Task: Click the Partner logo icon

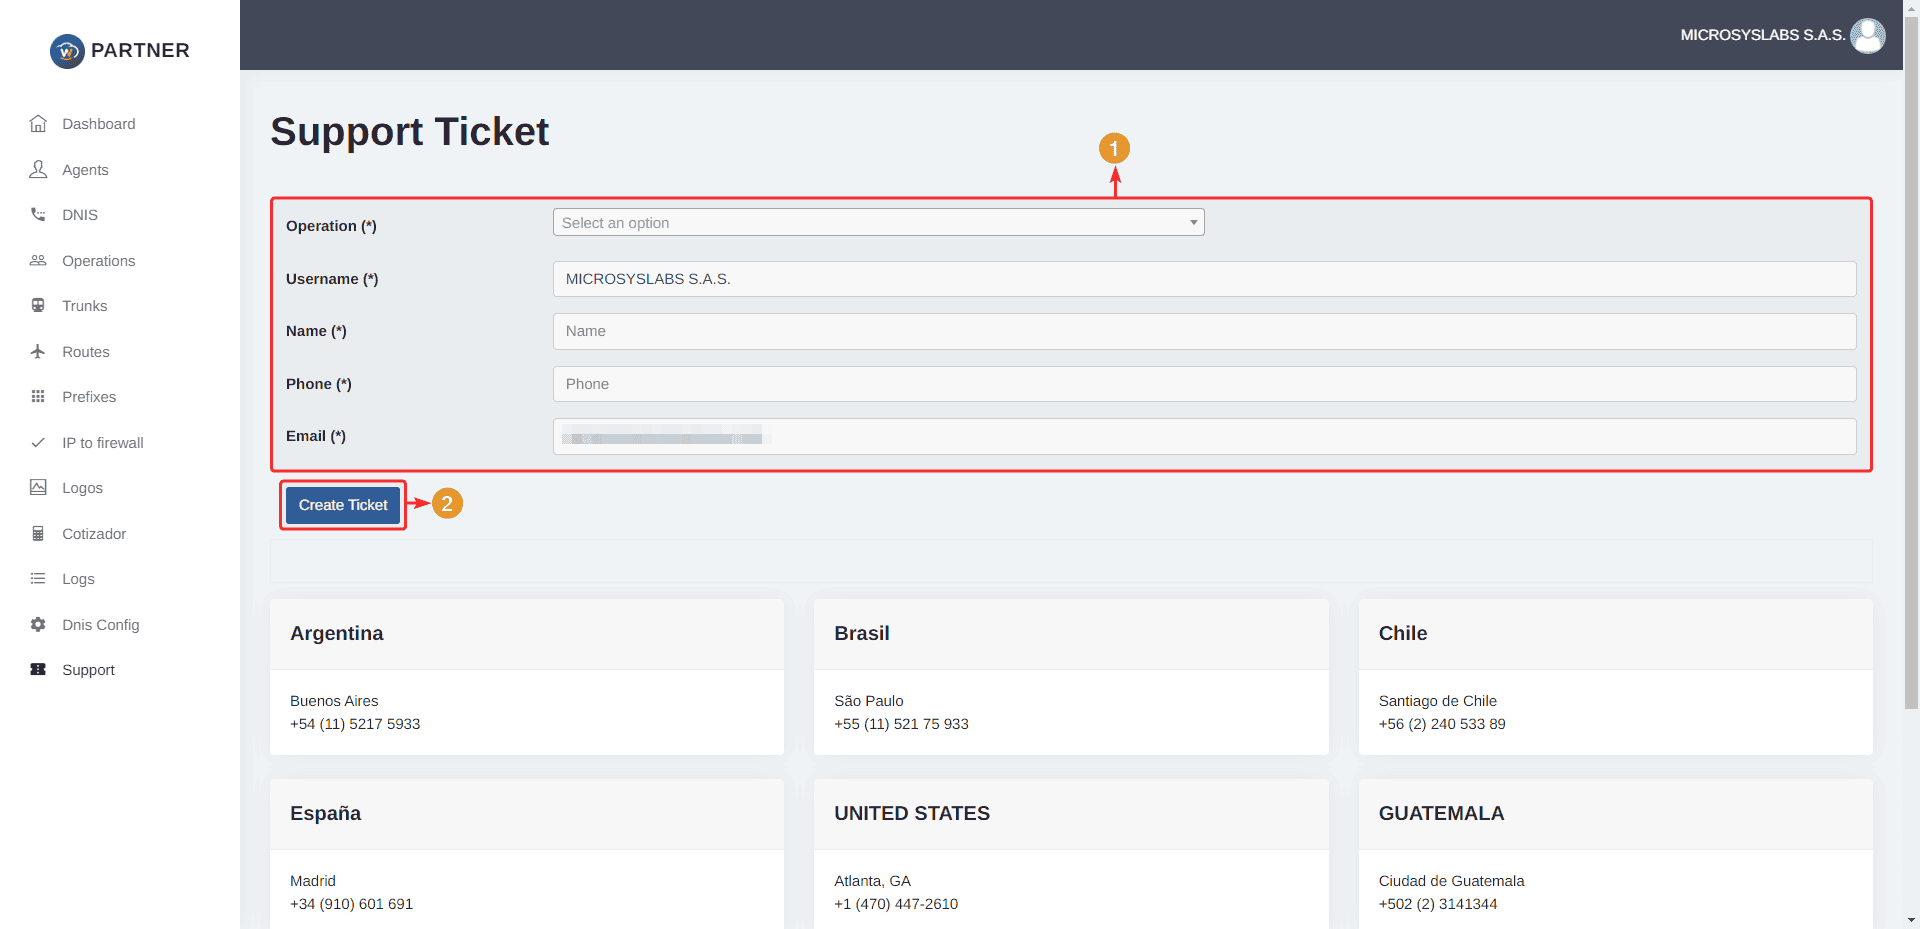Action: point(67,51)
